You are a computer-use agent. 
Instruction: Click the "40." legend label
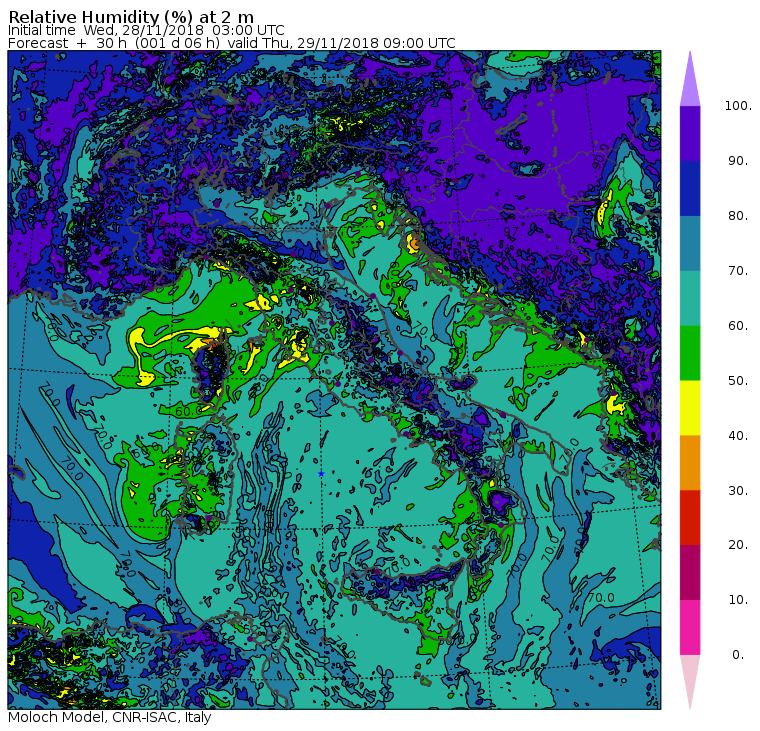click(x=738, y=436)
